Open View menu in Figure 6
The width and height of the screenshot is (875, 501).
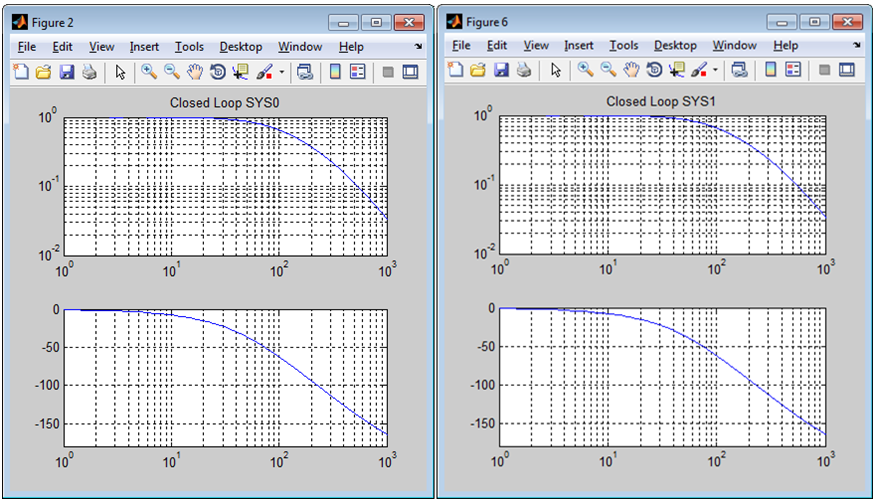coord(536,45)
